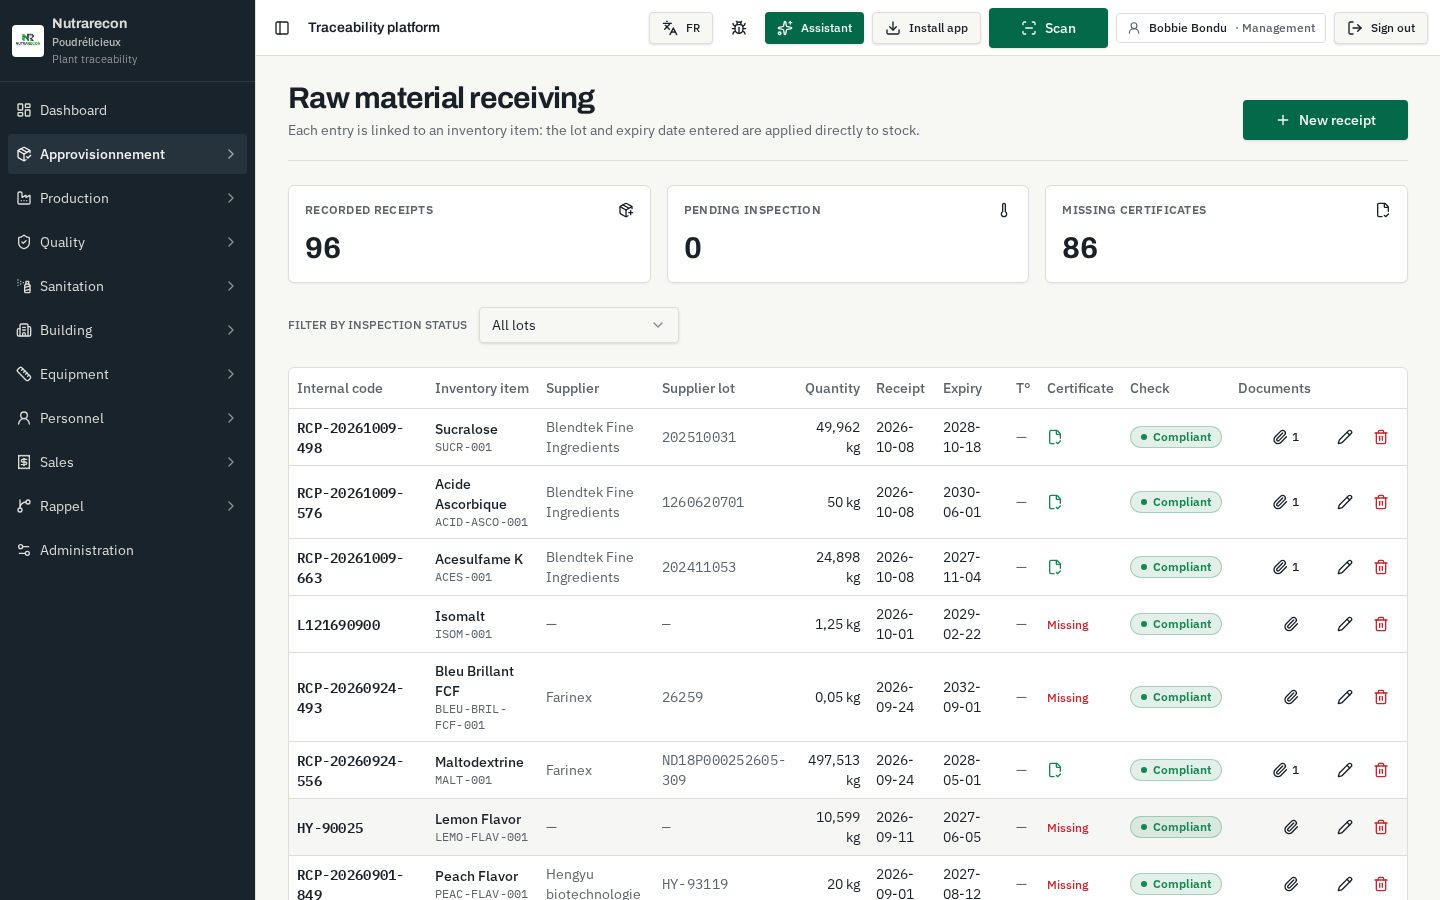Expand the Approvisionnement menu chevron
Screen dimensions: 1440x900
(231, 154)
